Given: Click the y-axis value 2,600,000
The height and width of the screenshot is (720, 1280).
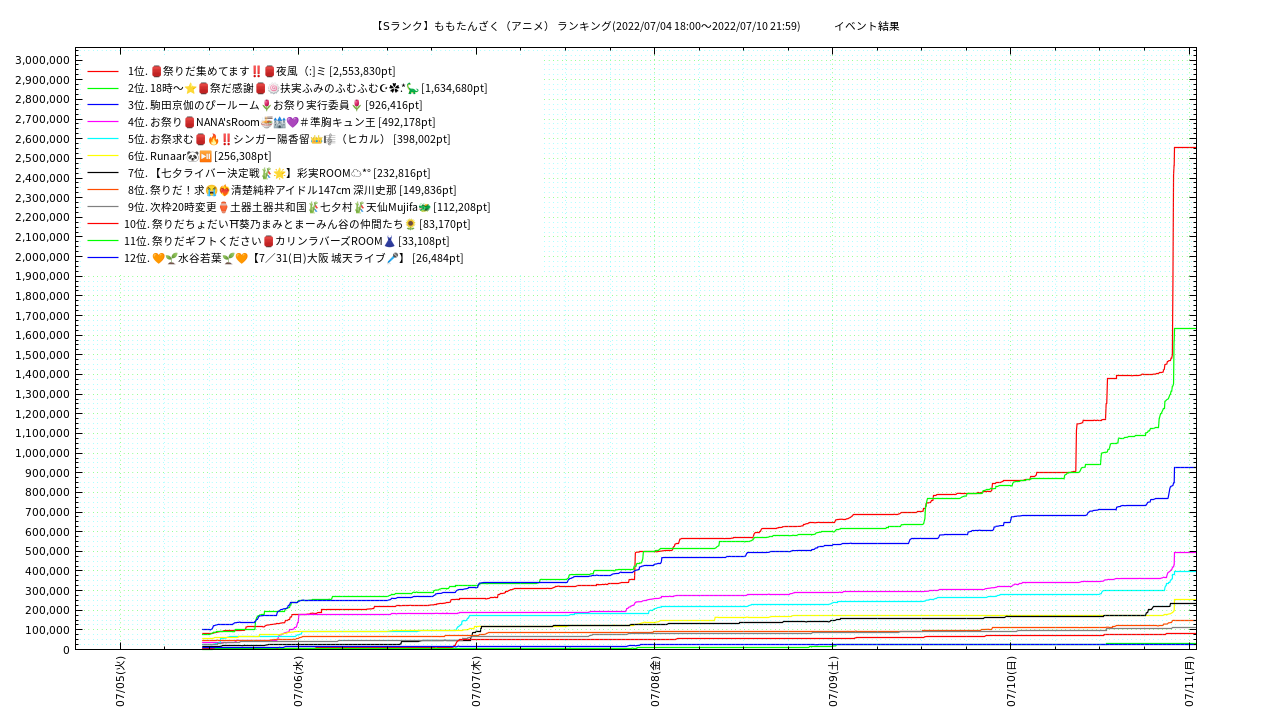Looking at the screenshot, I should [x=42, y=139].
